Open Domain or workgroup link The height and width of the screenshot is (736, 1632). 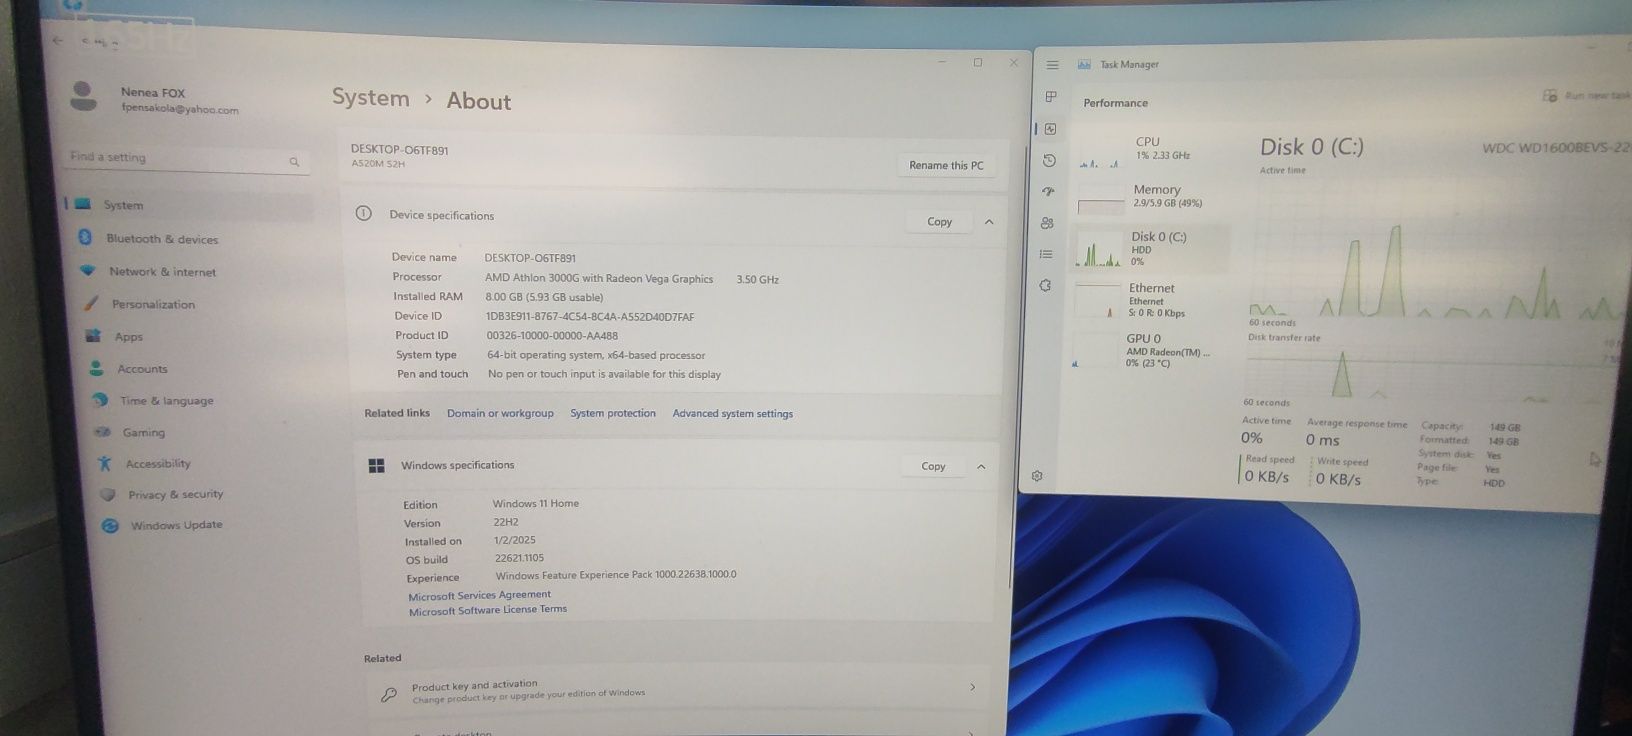[500, 413]
